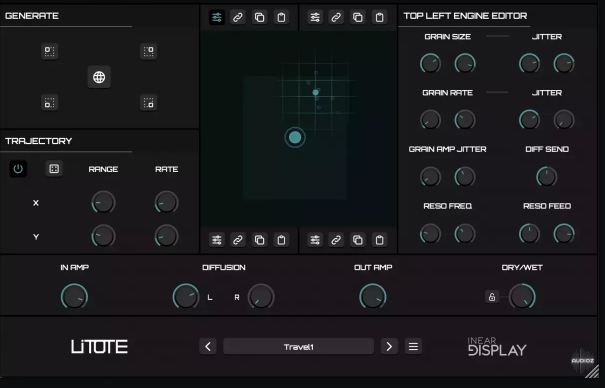Screen dimensions: 605x388
Task: Toggle bottom left engine link icon
Action: tap(238, 240)
